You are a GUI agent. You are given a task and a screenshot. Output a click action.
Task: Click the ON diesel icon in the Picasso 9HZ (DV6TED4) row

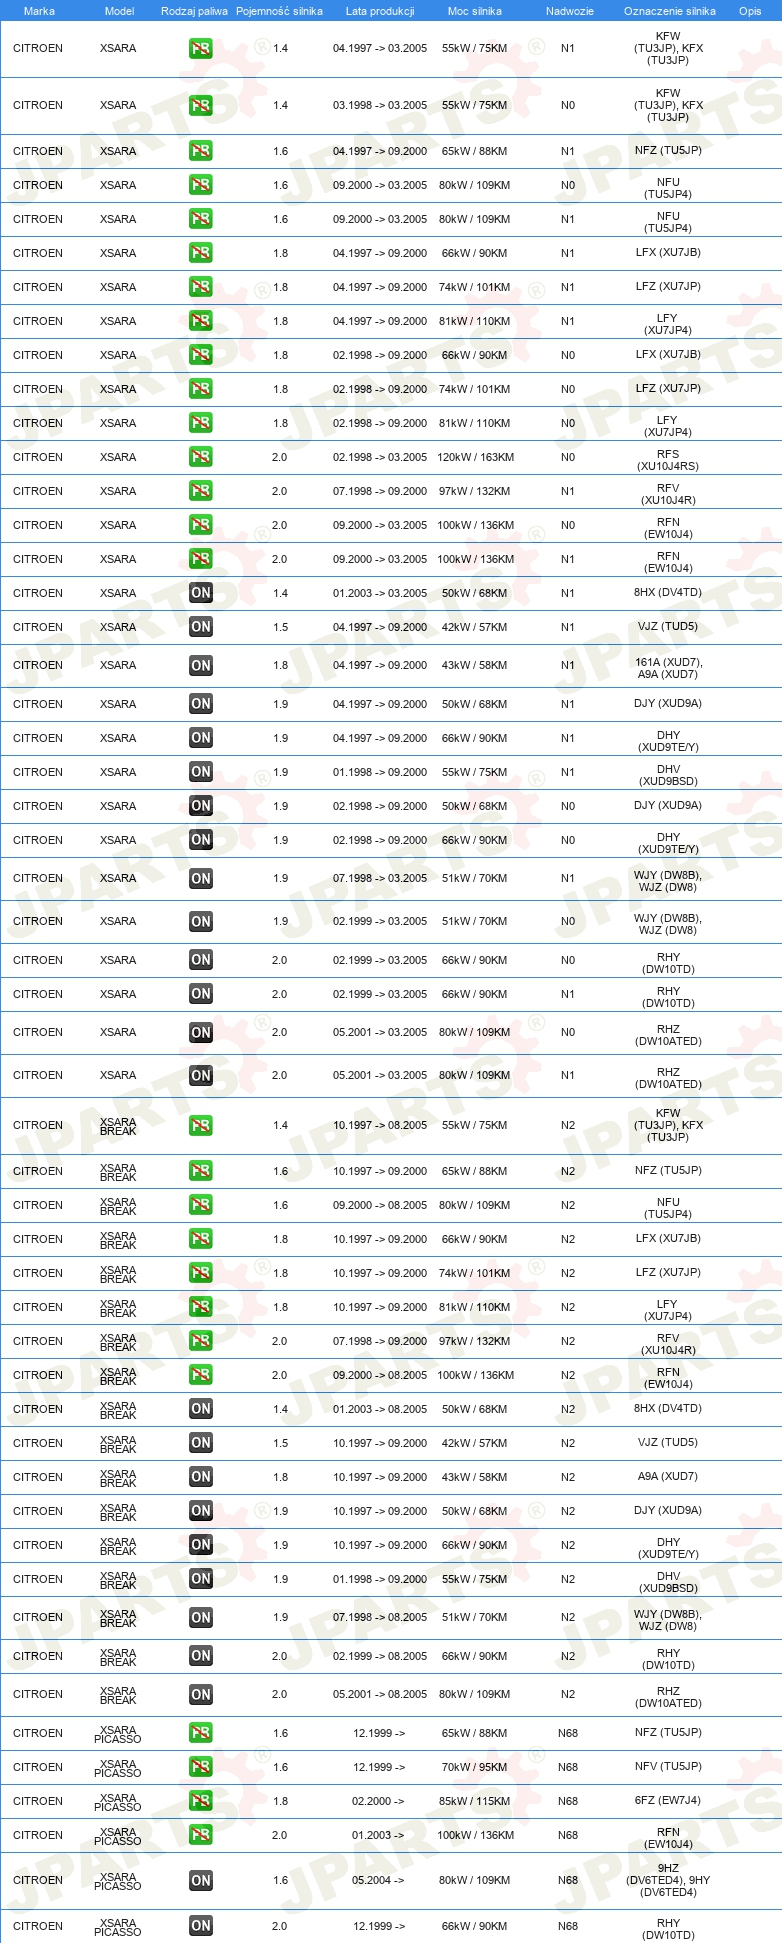tap(201, 1880)
